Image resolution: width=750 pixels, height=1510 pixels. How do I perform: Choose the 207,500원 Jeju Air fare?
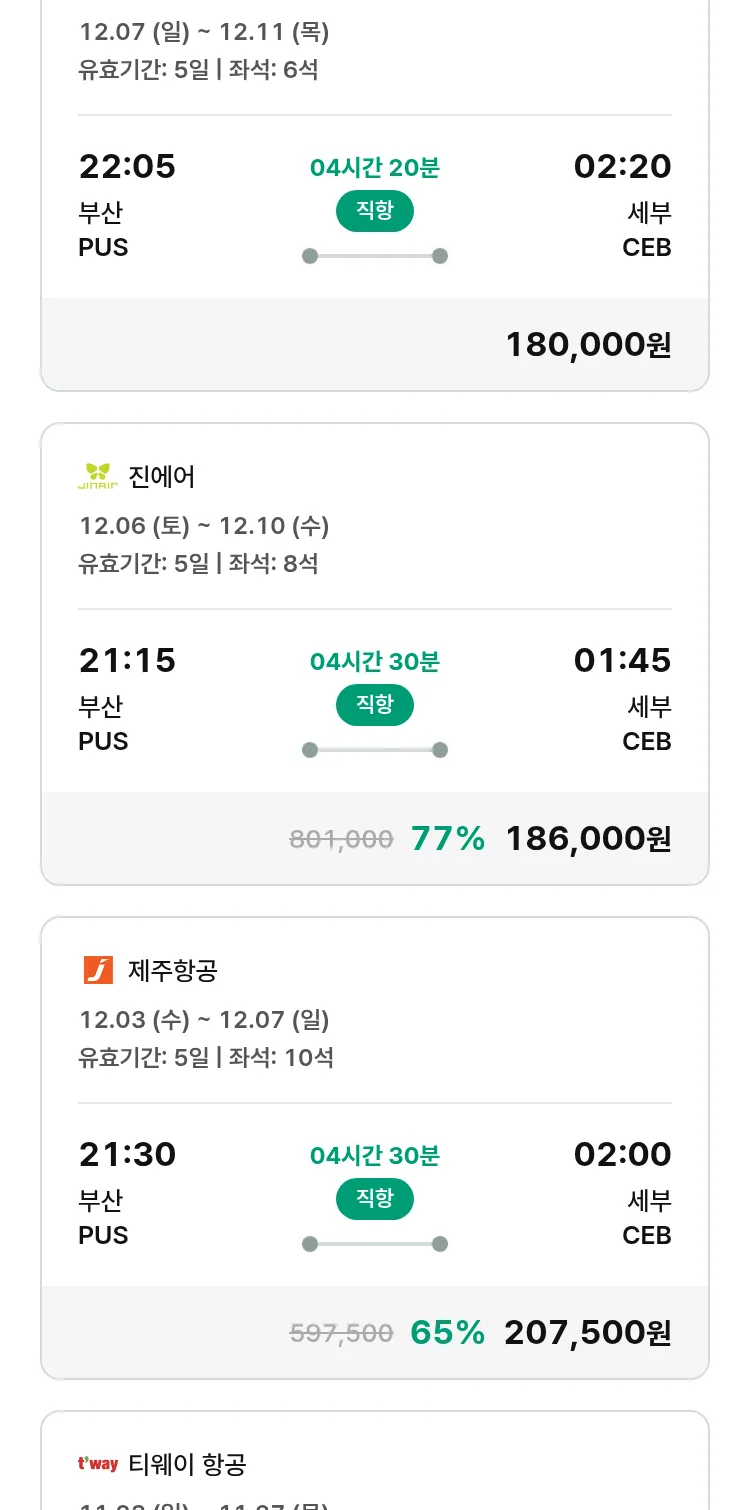(588, 1333)
